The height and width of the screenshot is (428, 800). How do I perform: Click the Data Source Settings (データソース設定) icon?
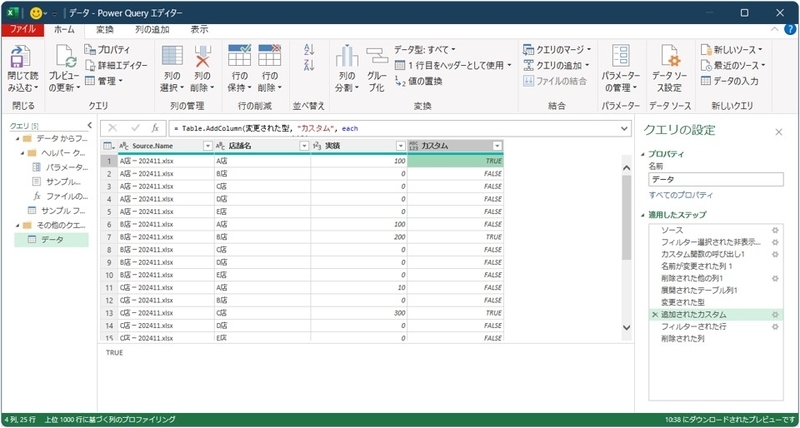pyautogui.click(x=669, y=56)
